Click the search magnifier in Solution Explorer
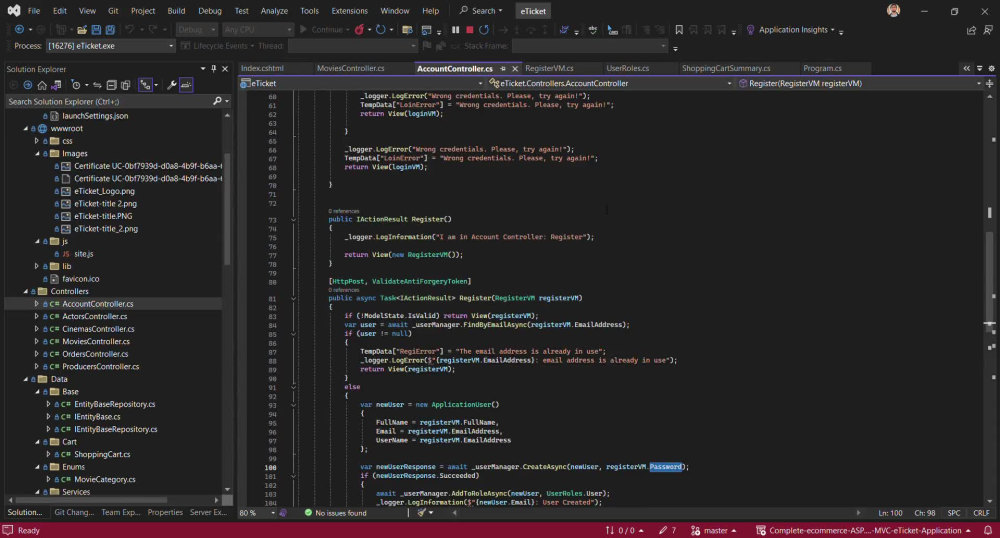Image resolution: width=1000 pixels, height=538 pixels. [217, 101]
